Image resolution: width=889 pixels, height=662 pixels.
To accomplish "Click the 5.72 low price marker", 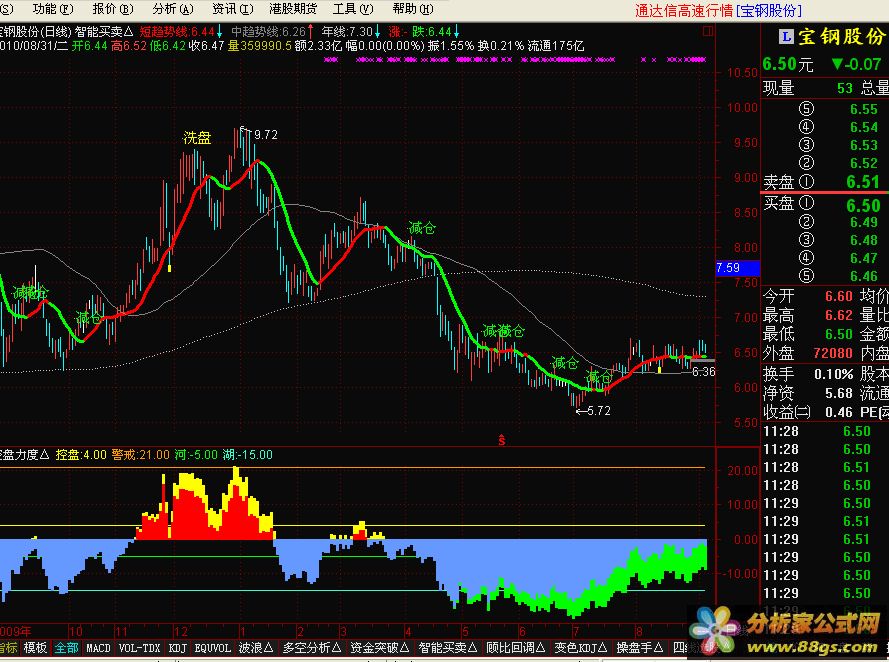I will point(599,411).
